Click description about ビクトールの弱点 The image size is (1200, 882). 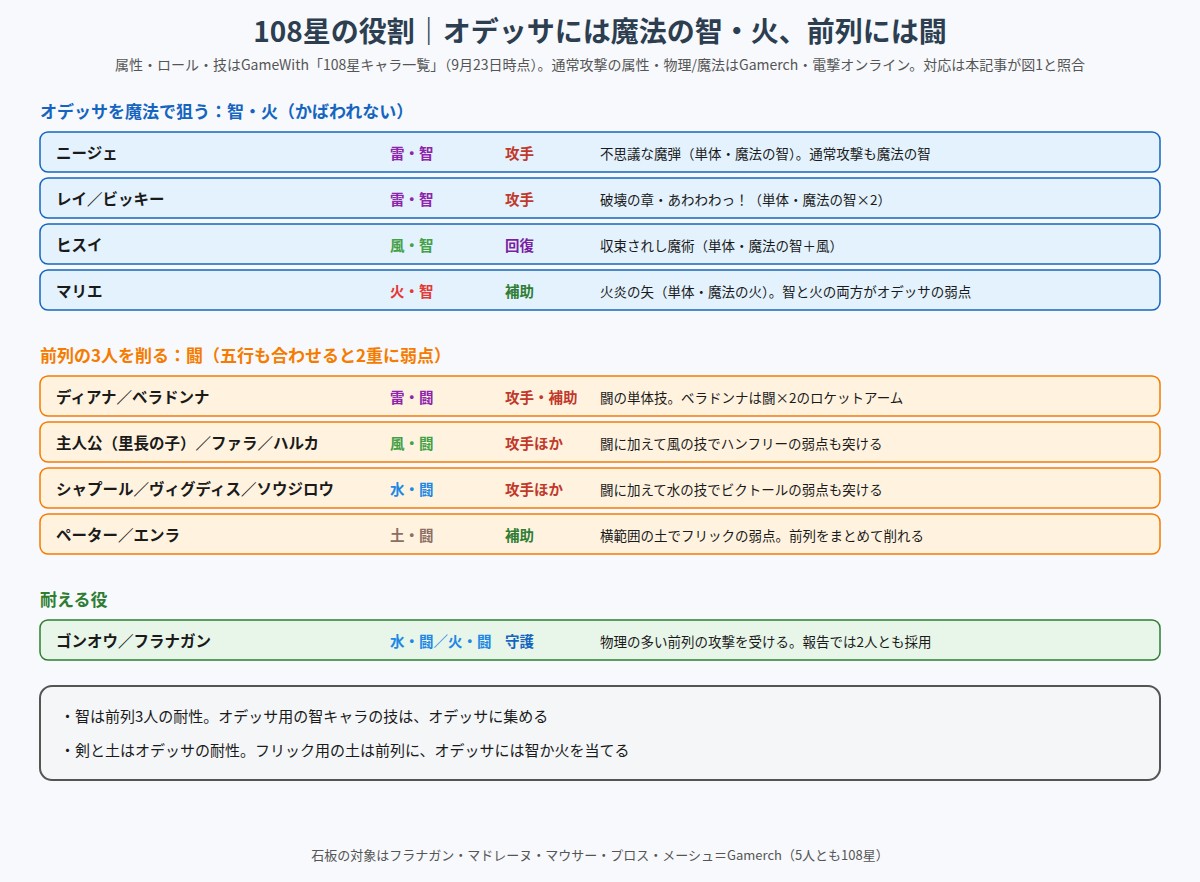(741, 491)
